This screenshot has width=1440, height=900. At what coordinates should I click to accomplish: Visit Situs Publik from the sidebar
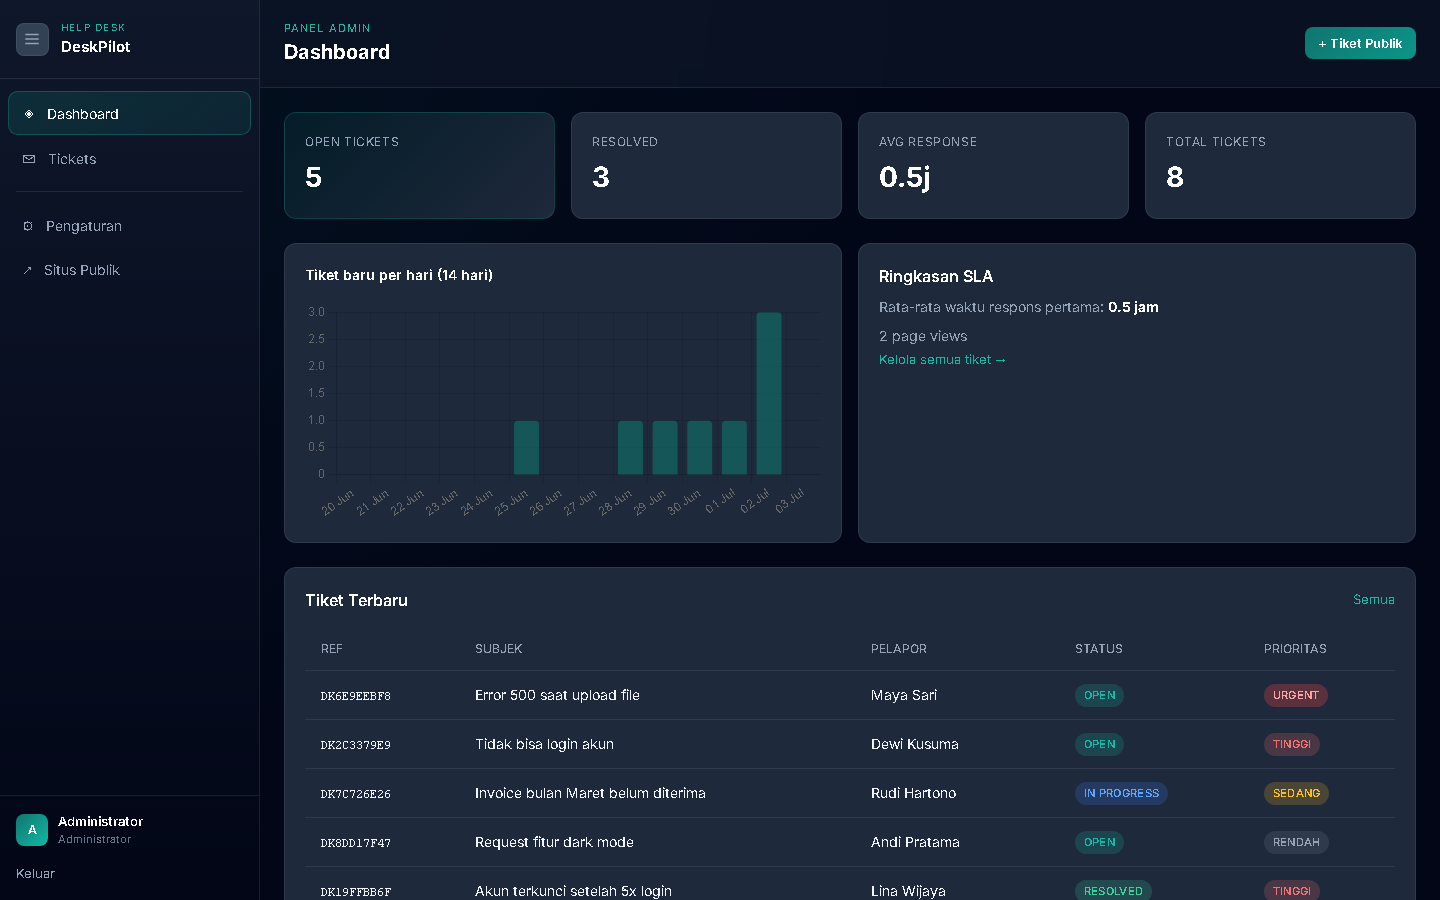click(129, 270)
